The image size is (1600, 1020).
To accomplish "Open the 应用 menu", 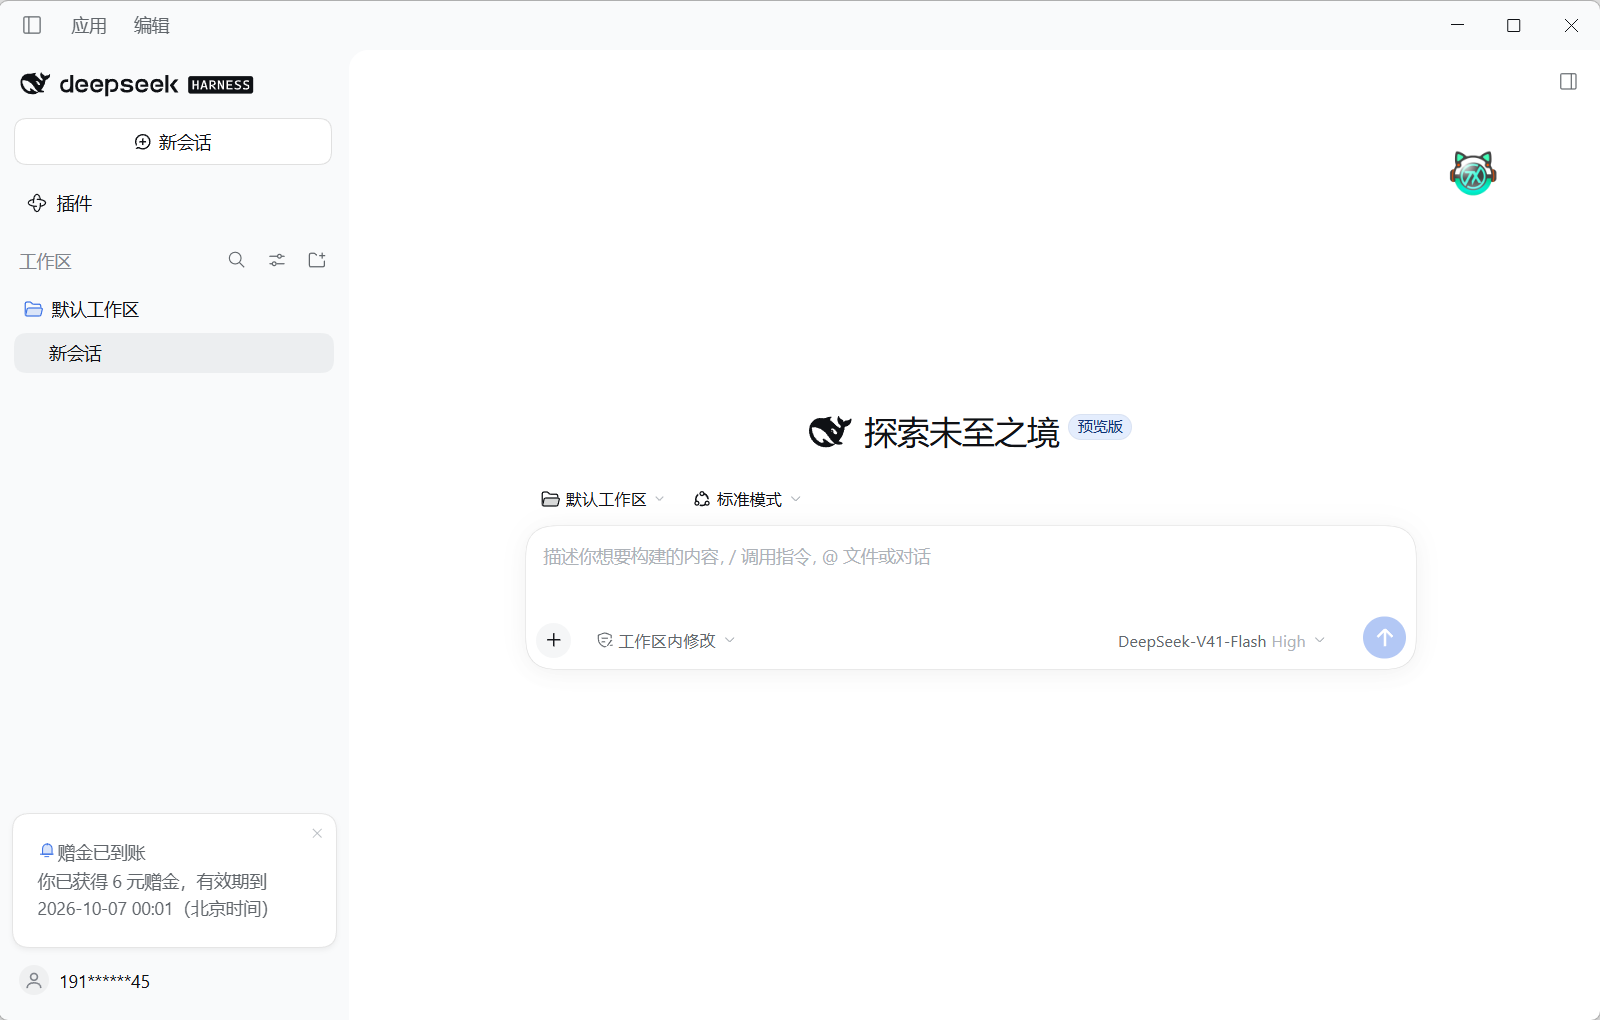I will 89,25.
